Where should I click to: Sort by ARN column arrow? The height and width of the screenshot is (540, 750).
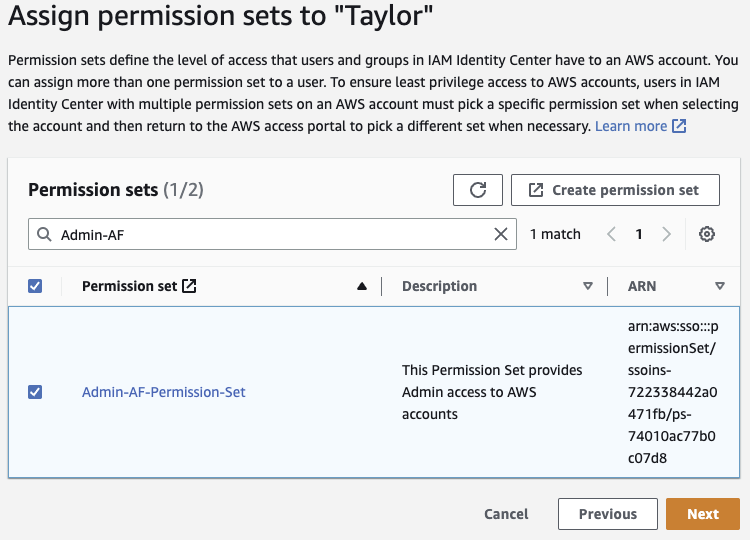719,286
